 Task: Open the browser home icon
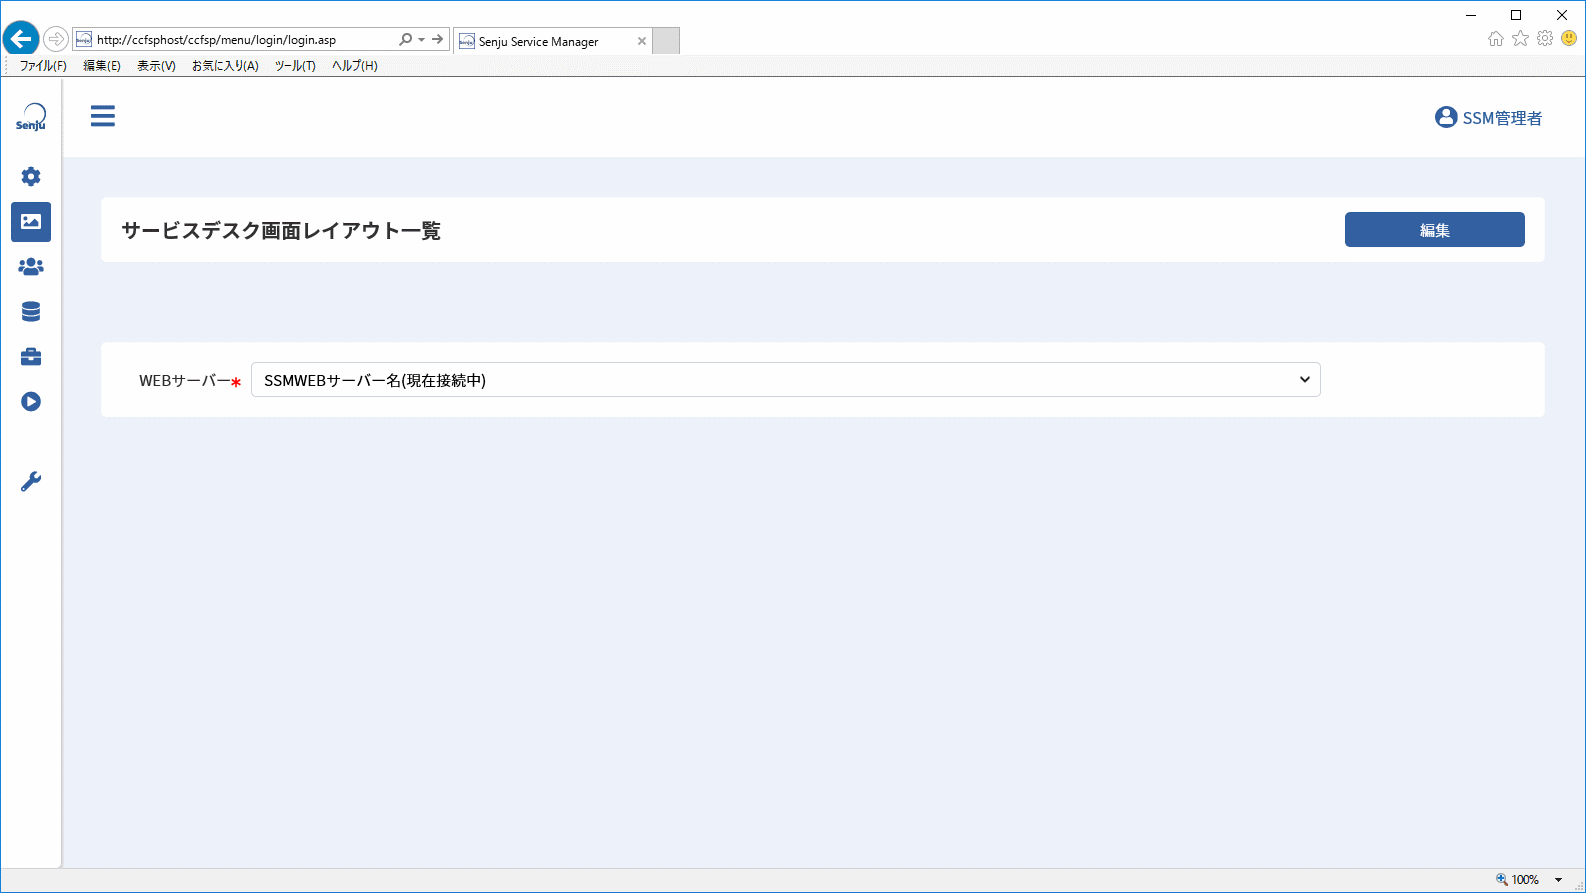[x=1496, y=39]
